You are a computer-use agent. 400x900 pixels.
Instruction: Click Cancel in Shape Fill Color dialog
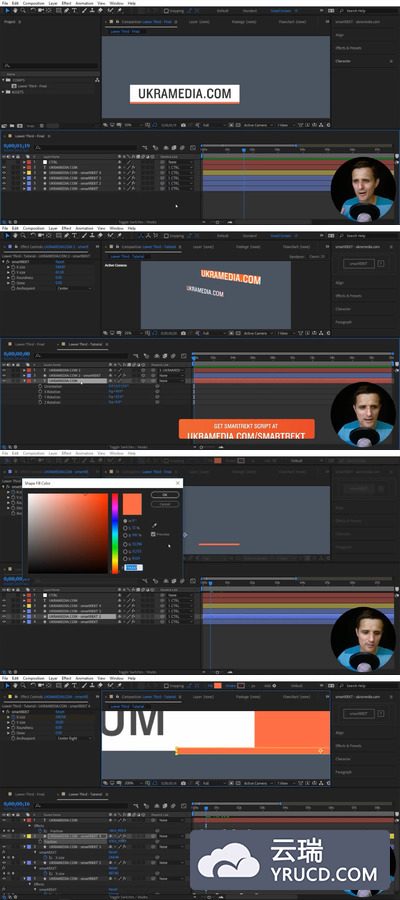point(165,504)
